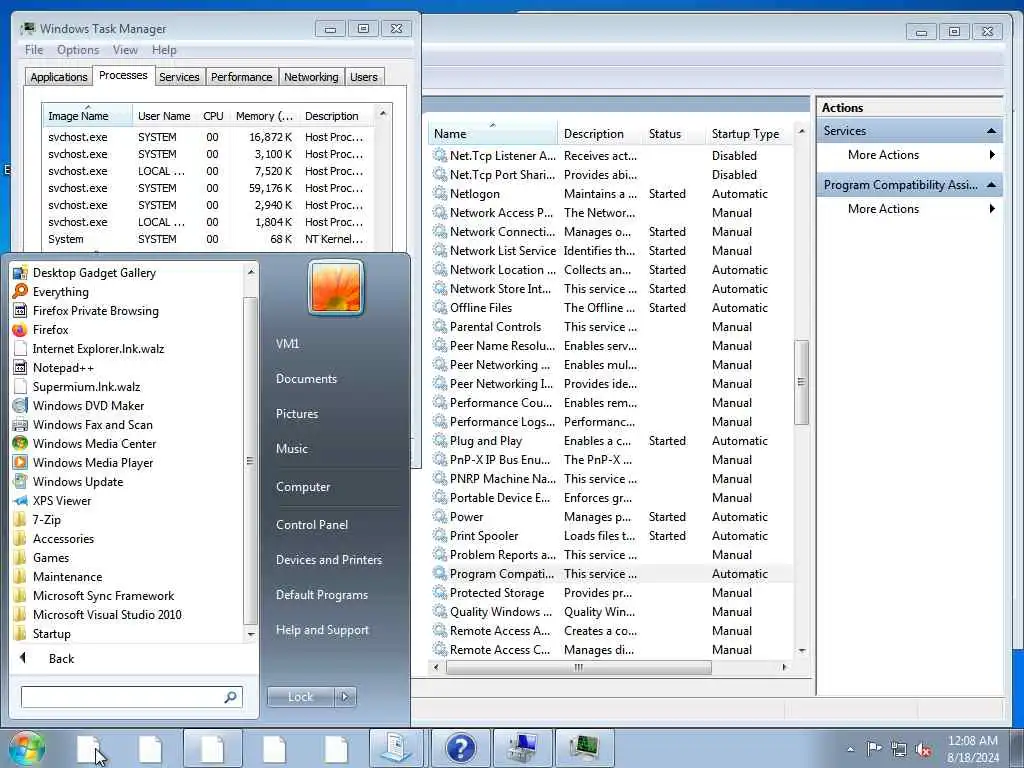Click the search magnifier in Start menu
This screenshot has width=1024, height=768.
point(230,697)
